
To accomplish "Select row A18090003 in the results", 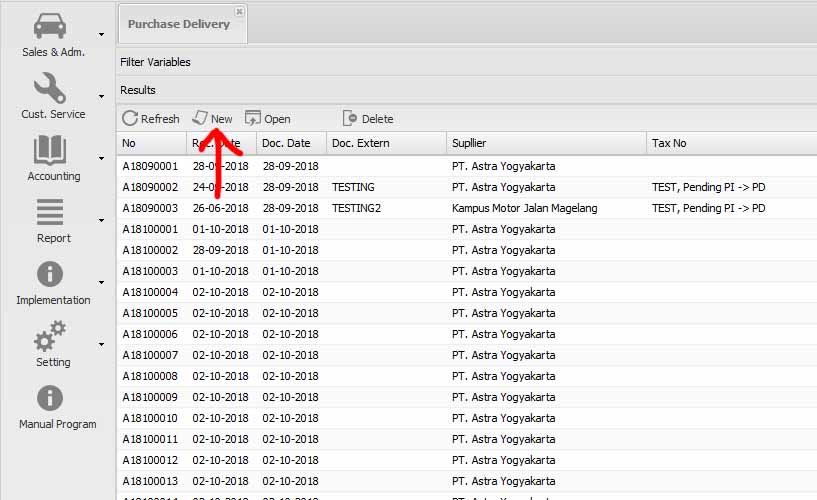I will click(150, 208).
